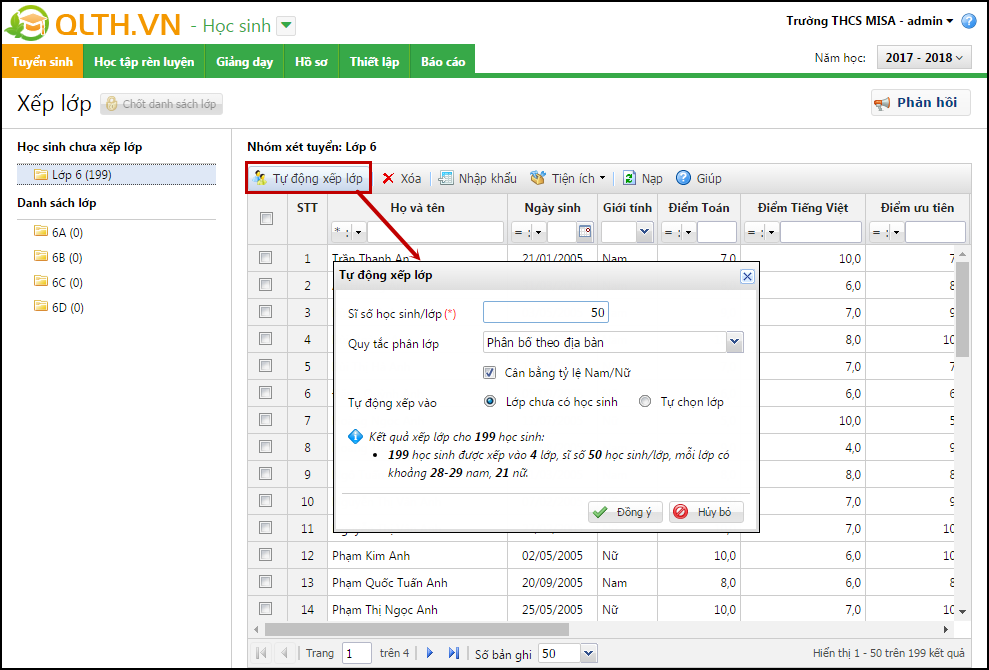The width and height of the screenshot is (989, 670).
Task: Click the Giúp help icon in toolbar
Action: tap(683, 179)
